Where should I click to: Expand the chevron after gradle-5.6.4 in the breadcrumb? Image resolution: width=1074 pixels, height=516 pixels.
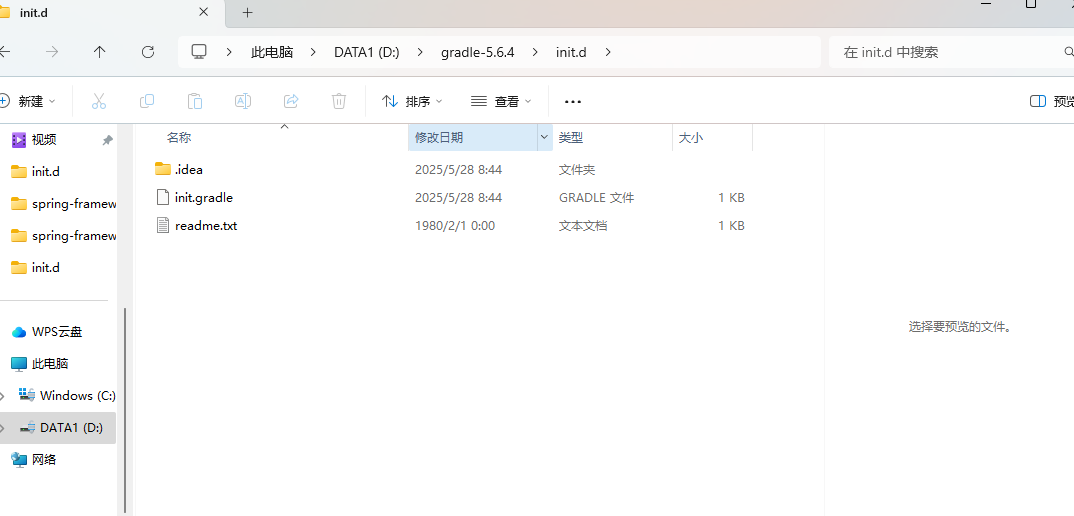tap(536, 52)
